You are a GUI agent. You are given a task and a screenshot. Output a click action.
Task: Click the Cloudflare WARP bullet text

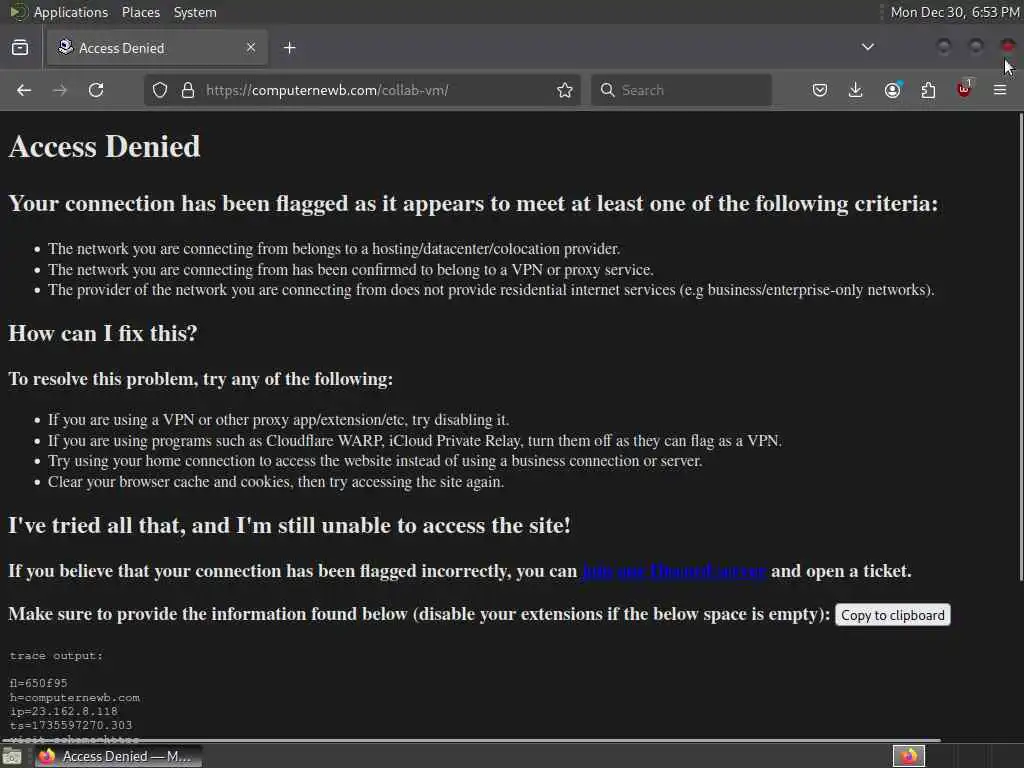pos(415,441)
